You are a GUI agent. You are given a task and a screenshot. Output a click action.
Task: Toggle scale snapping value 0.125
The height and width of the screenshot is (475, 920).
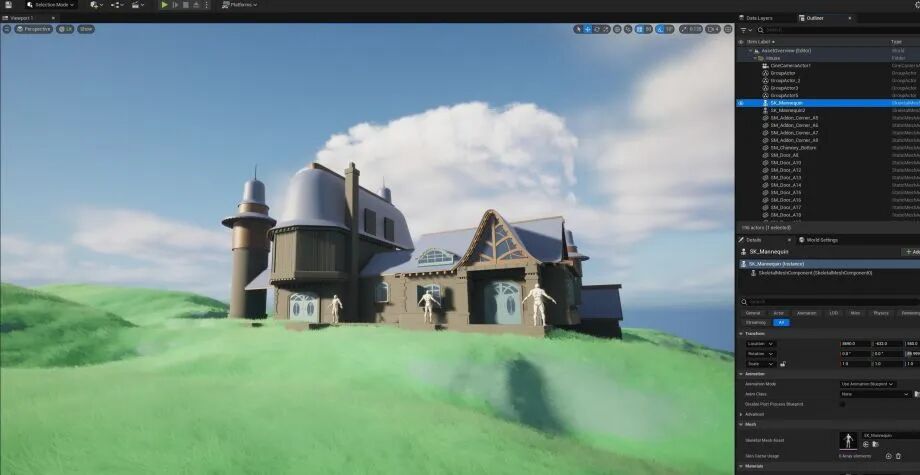(691, 29)
